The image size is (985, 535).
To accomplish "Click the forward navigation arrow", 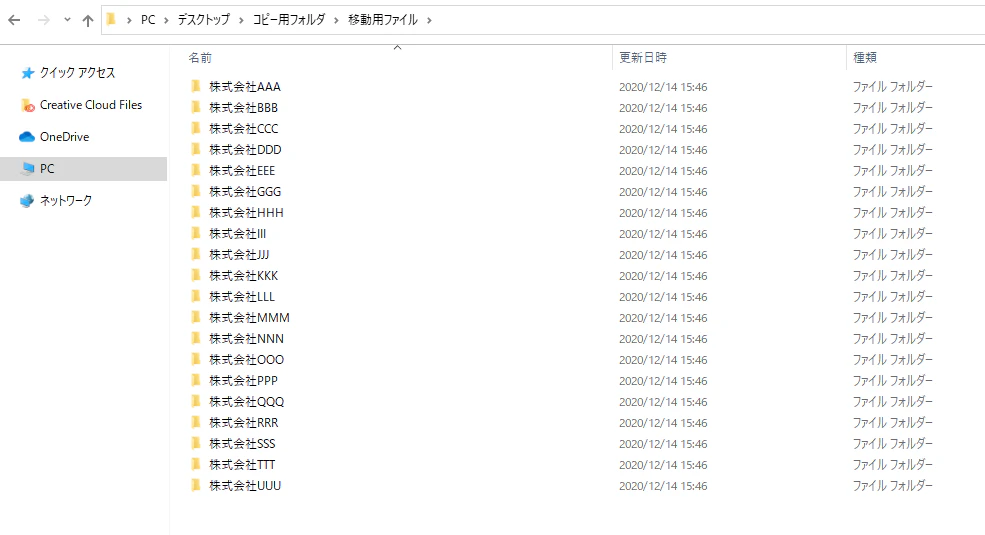I will (x=43, y=20).
